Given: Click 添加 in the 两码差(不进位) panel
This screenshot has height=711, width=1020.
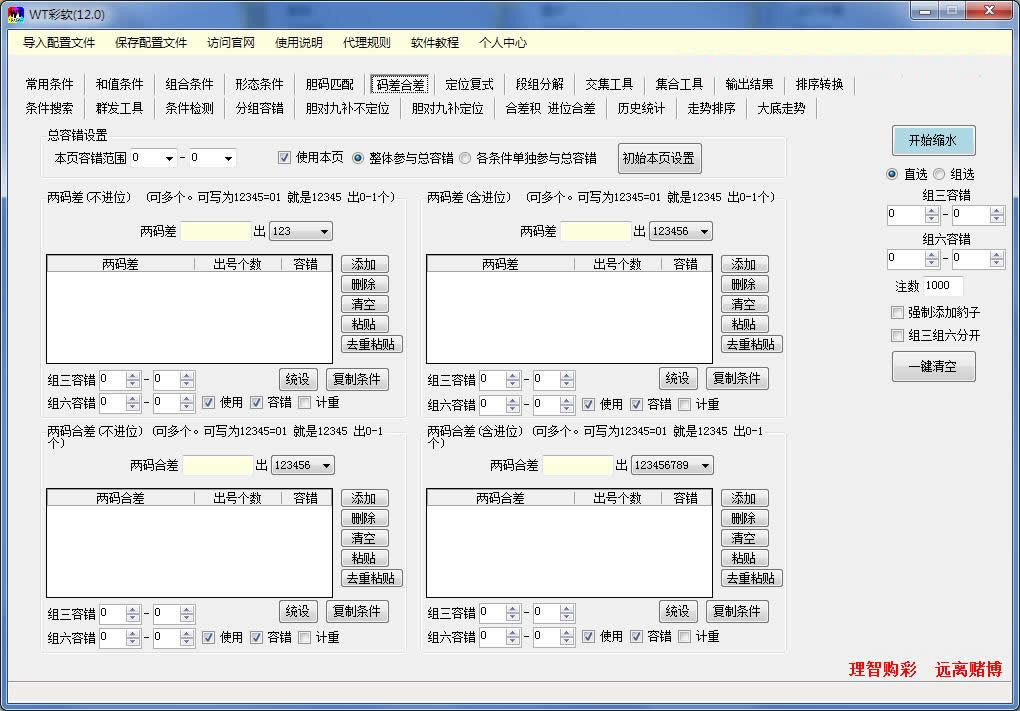Looking at the screenshot, I should tap(364, 264).
